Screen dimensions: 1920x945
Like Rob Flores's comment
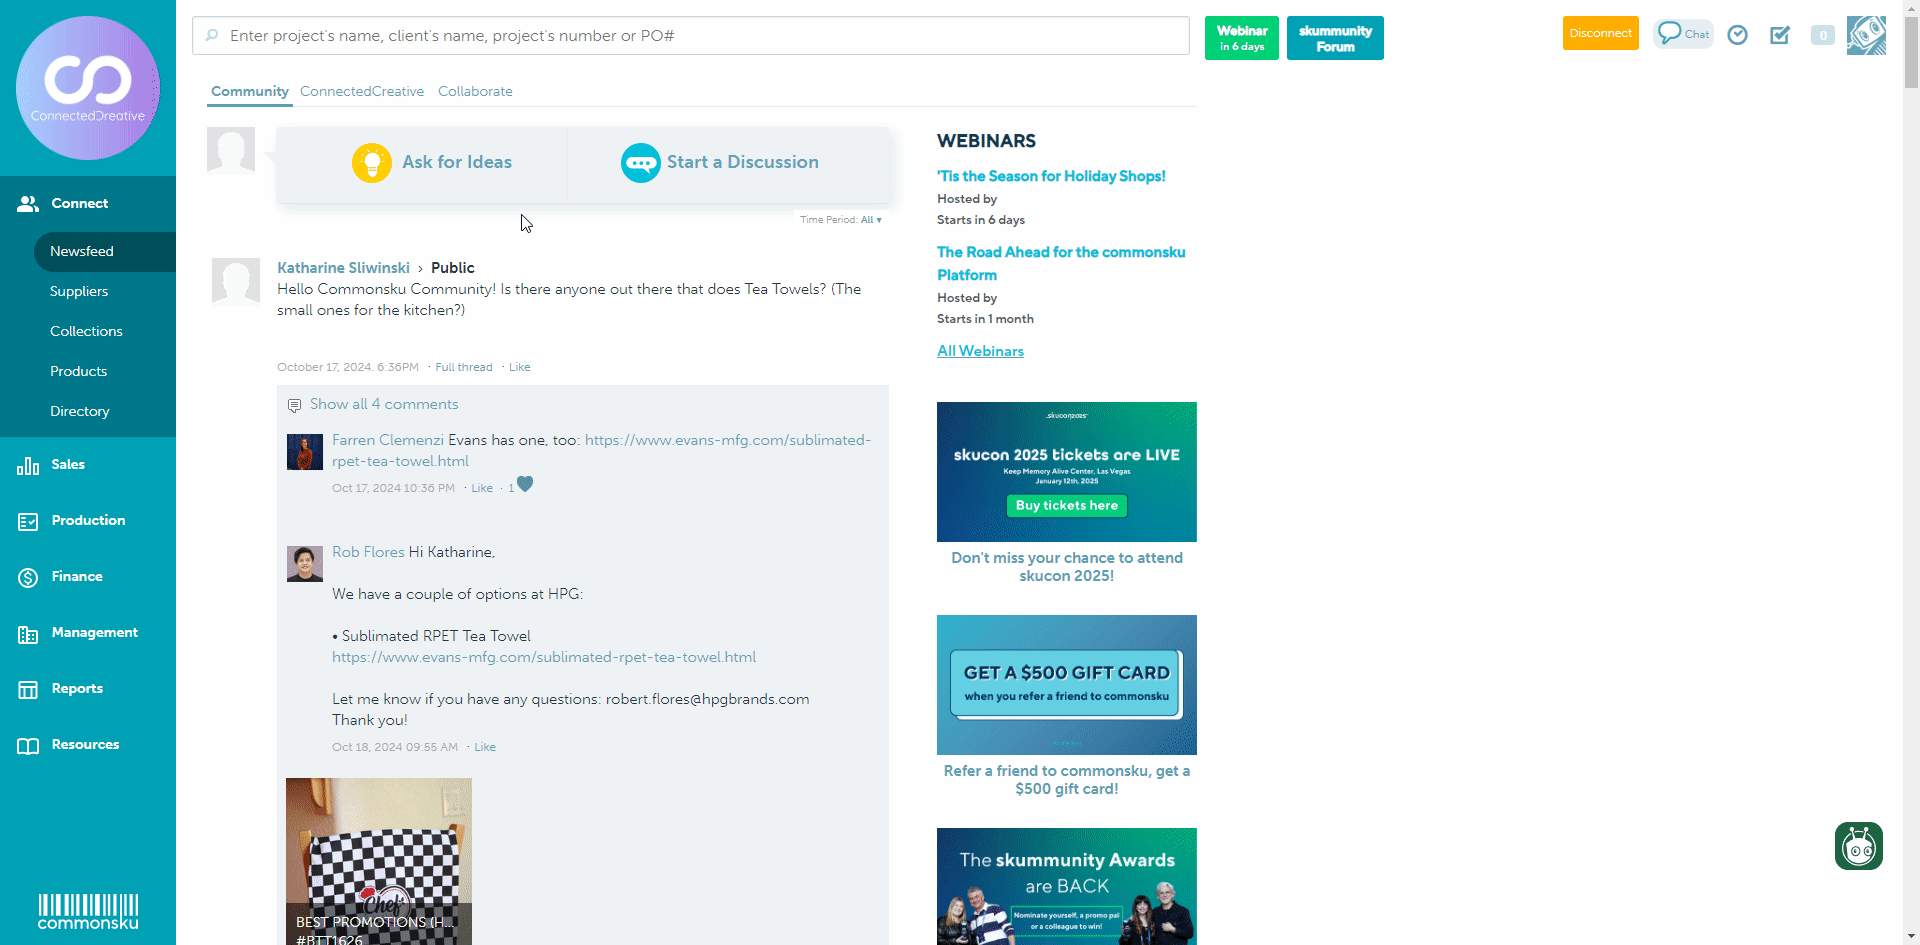(x=485, y=747)
